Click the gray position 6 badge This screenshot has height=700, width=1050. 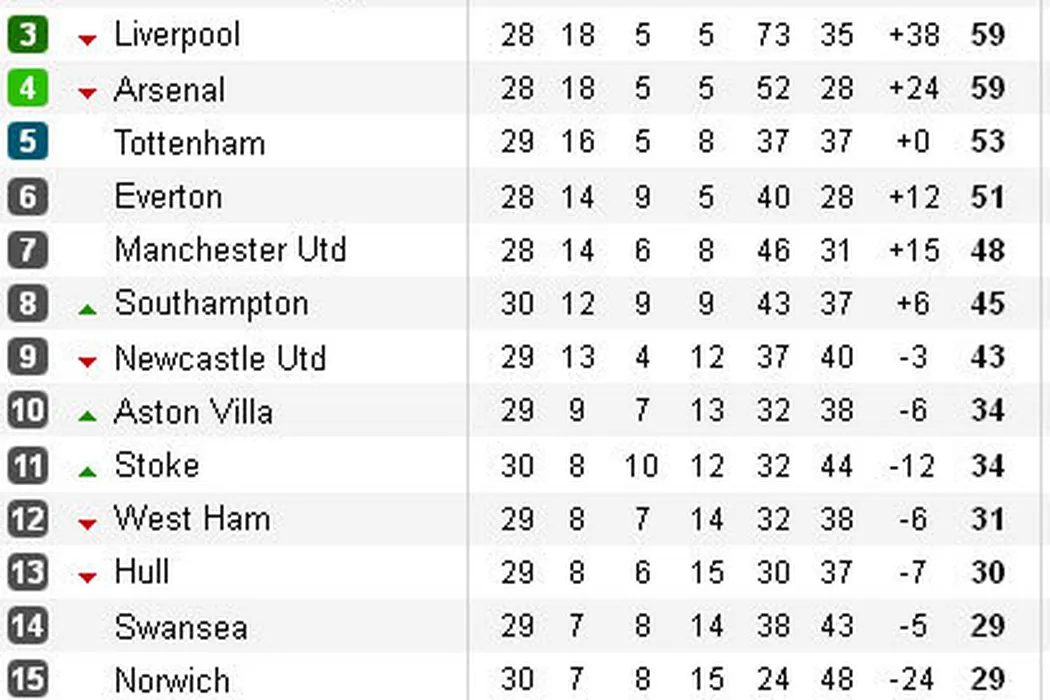click(27, 196)
